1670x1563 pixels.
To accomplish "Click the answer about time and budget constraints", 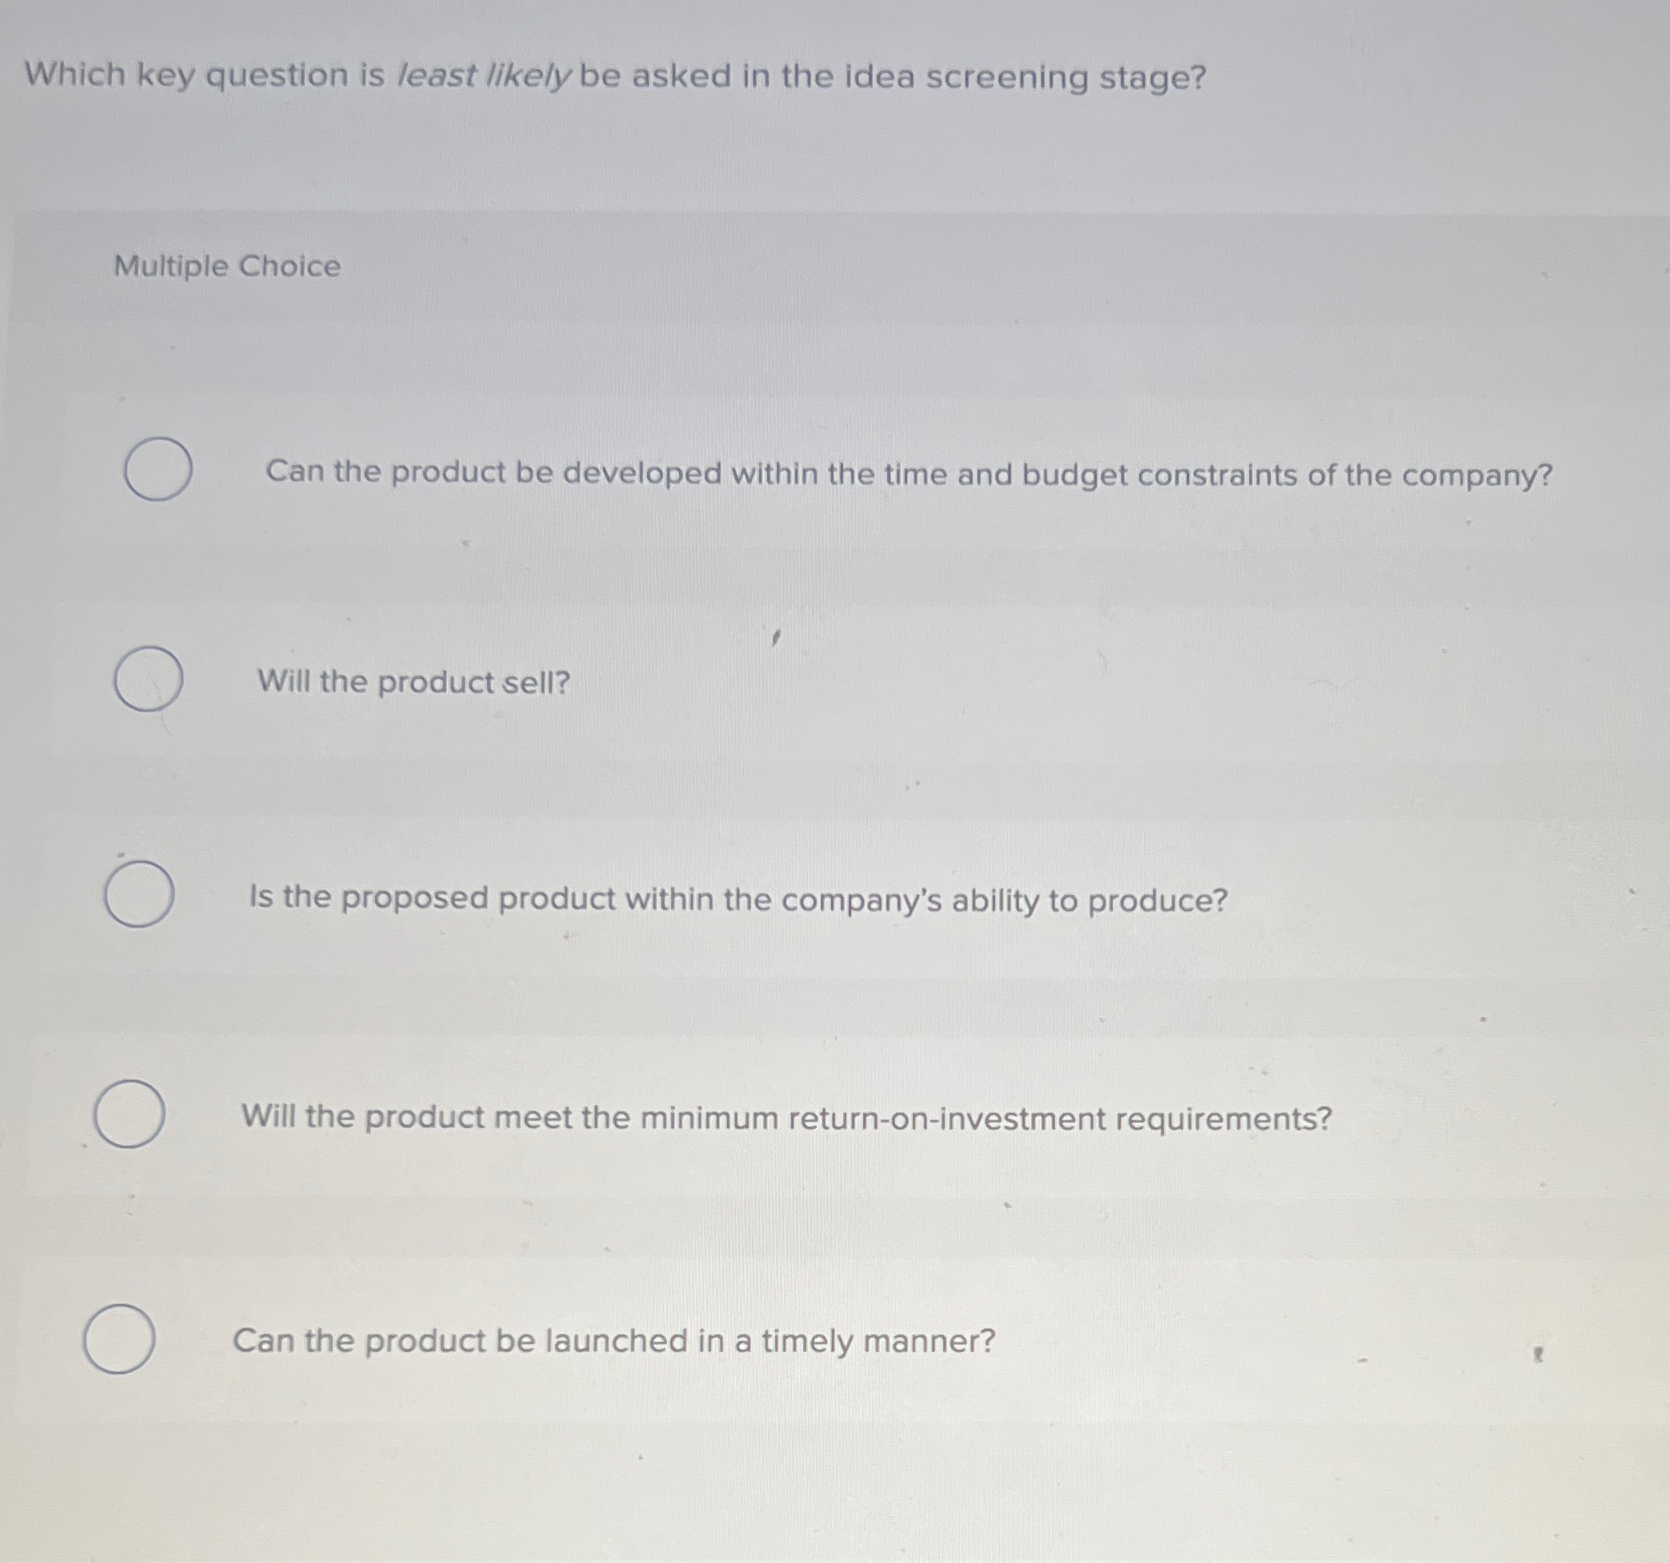I will (x=907, y=474).
